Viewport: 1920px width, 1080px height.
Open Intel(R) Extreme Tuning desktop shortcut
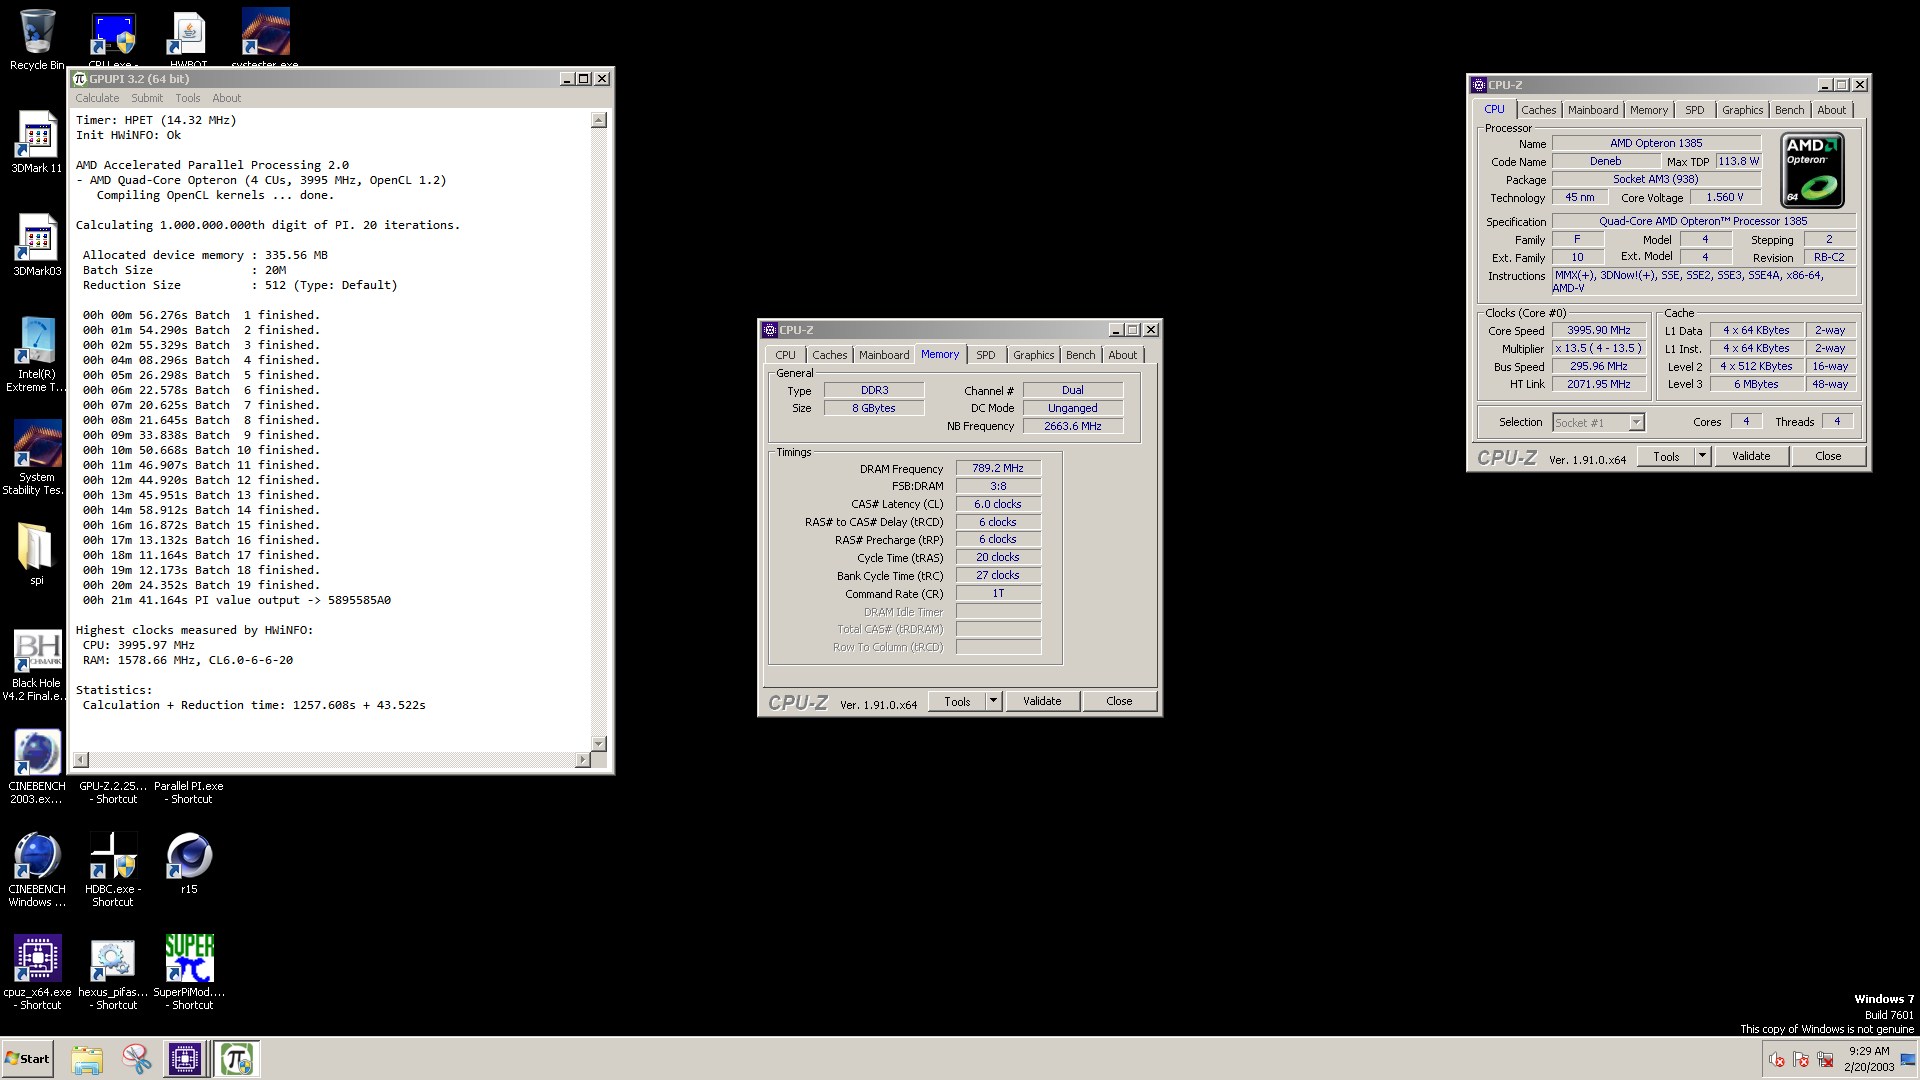click(x=37, y=354)
